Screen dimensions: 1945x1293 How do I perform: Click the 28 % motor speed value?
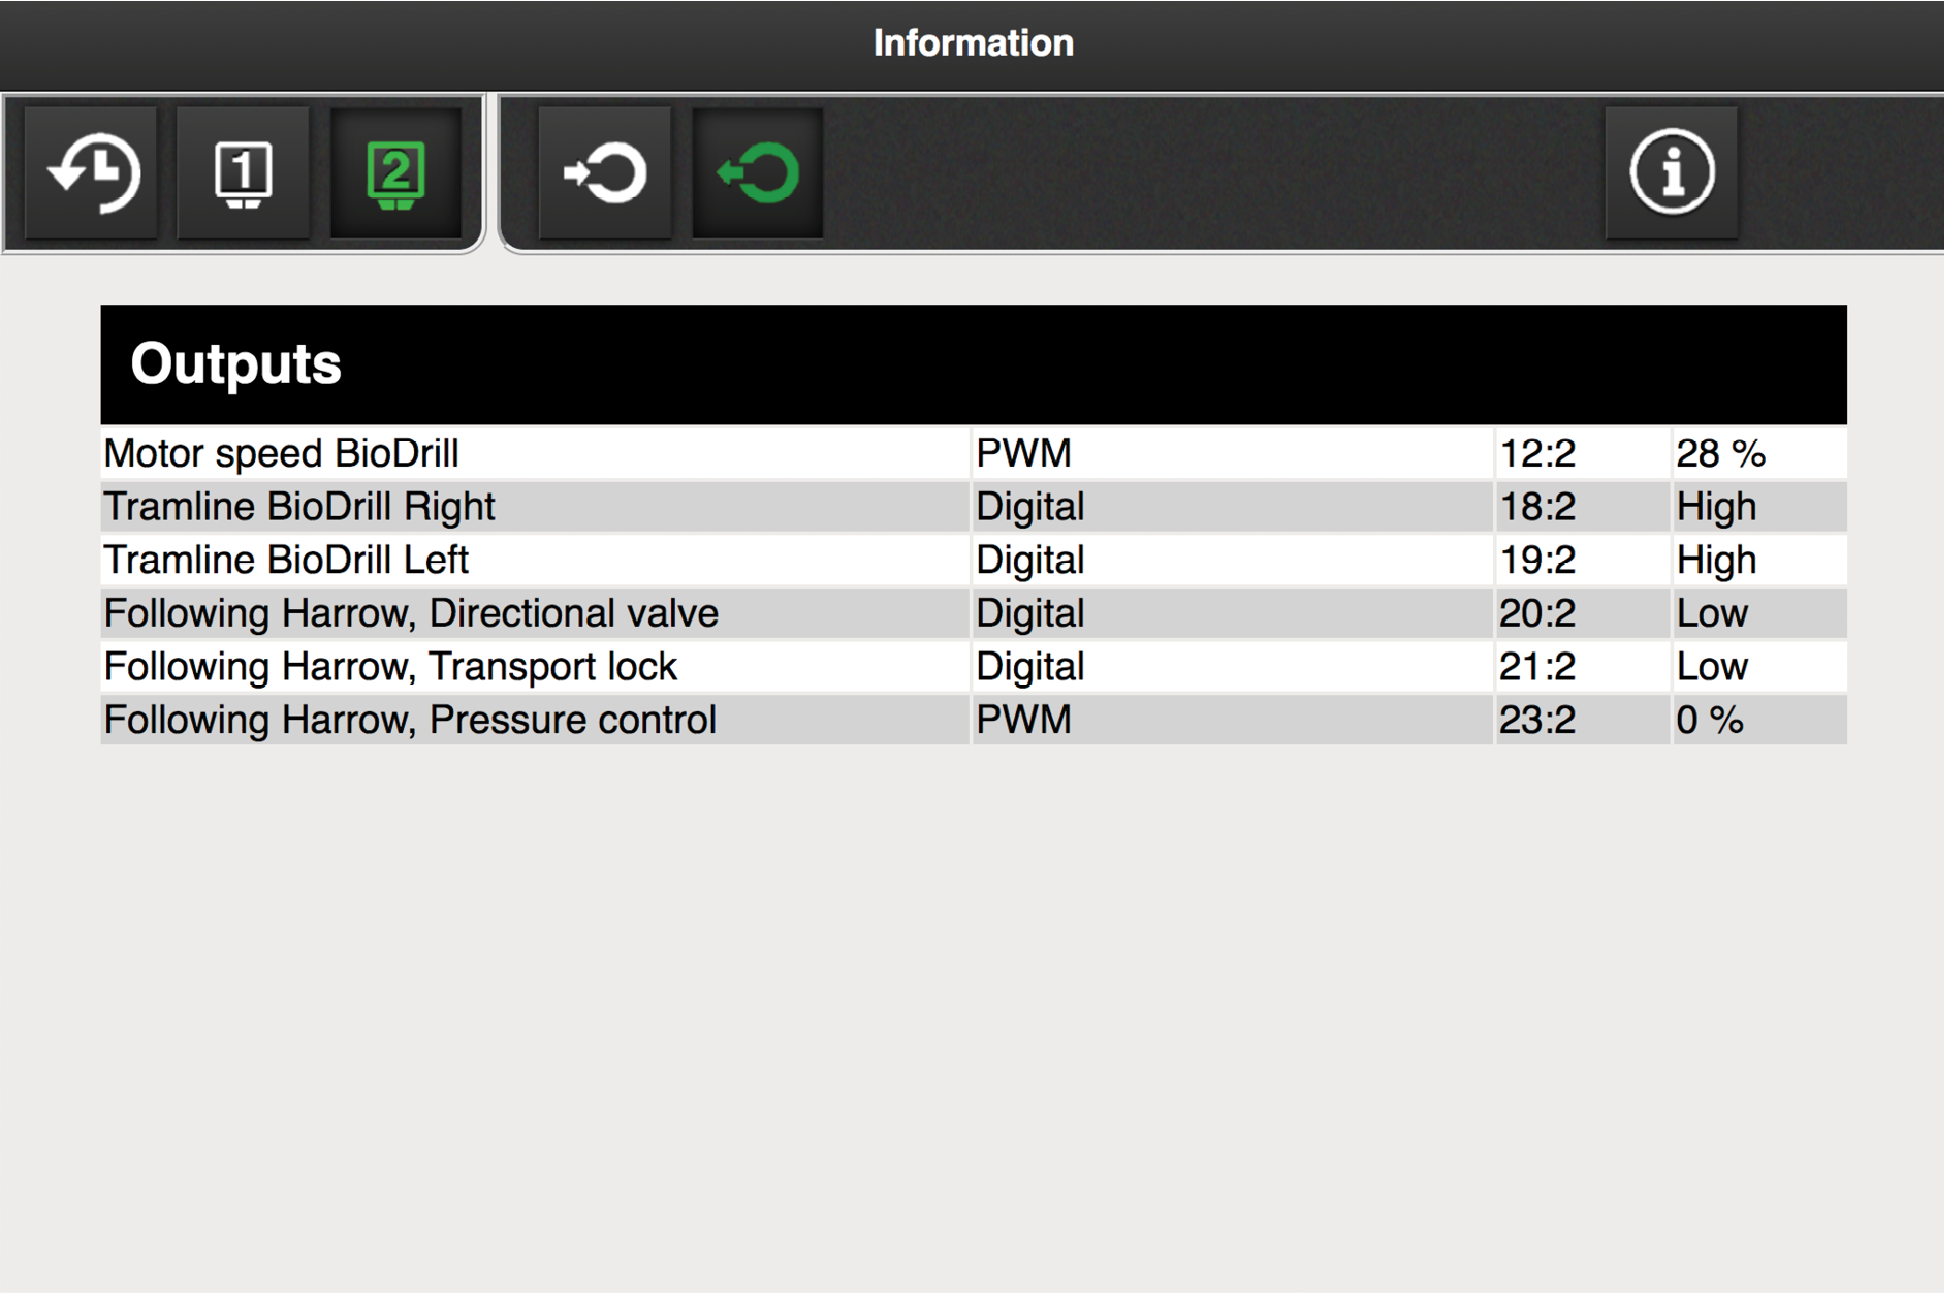[x=1721, y=454]
